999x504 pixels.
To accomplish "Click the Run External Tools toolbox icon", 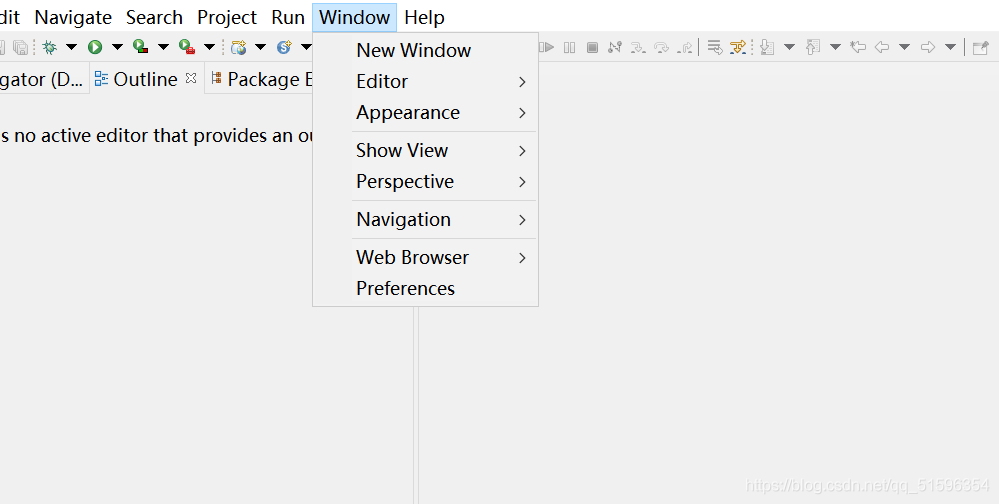I will pos(187,47).
